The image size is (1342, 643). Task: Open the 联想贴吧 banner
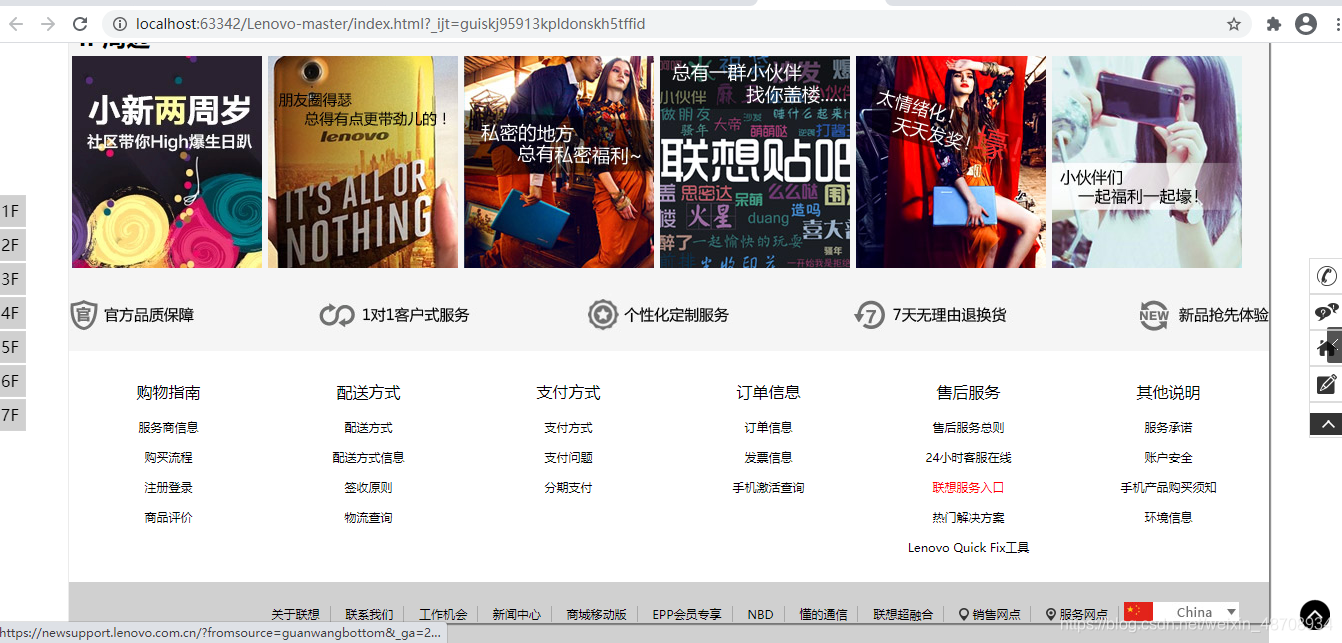coord(755,162)
